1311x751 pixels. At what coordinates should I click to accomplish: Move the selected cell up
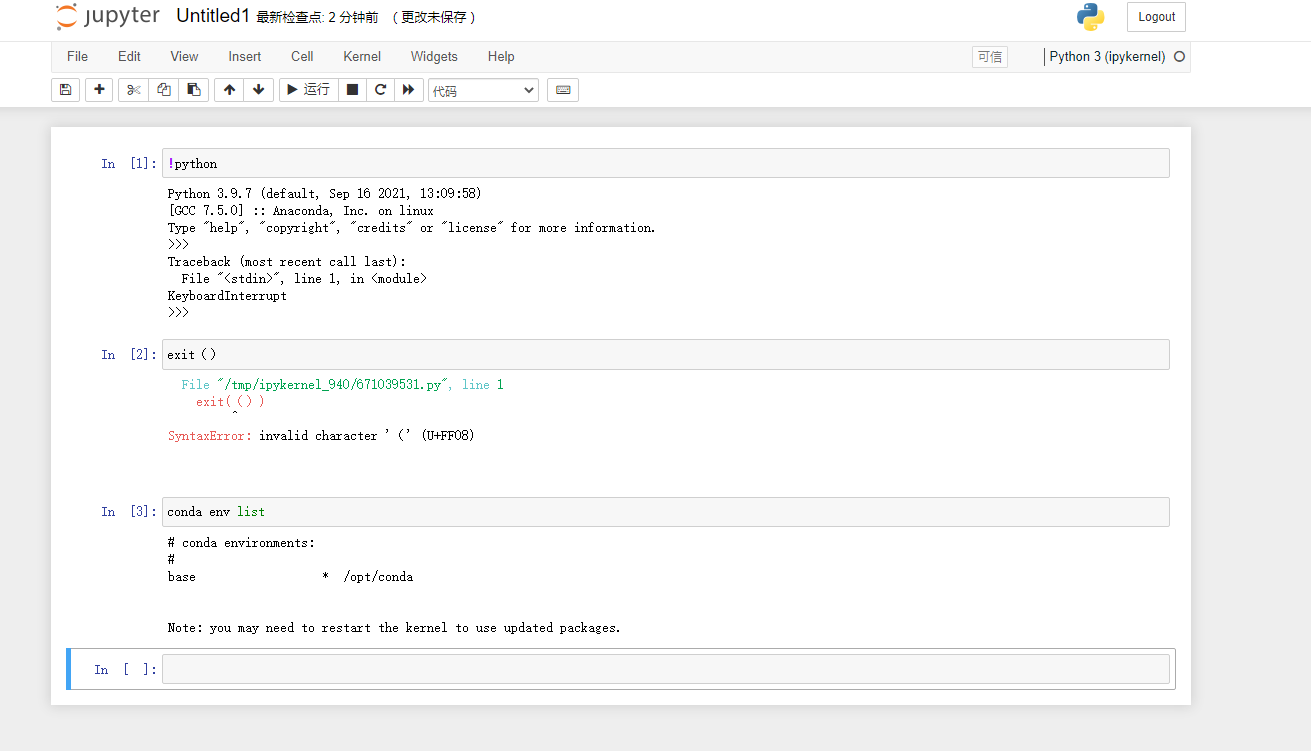click(x=228, y=89)
